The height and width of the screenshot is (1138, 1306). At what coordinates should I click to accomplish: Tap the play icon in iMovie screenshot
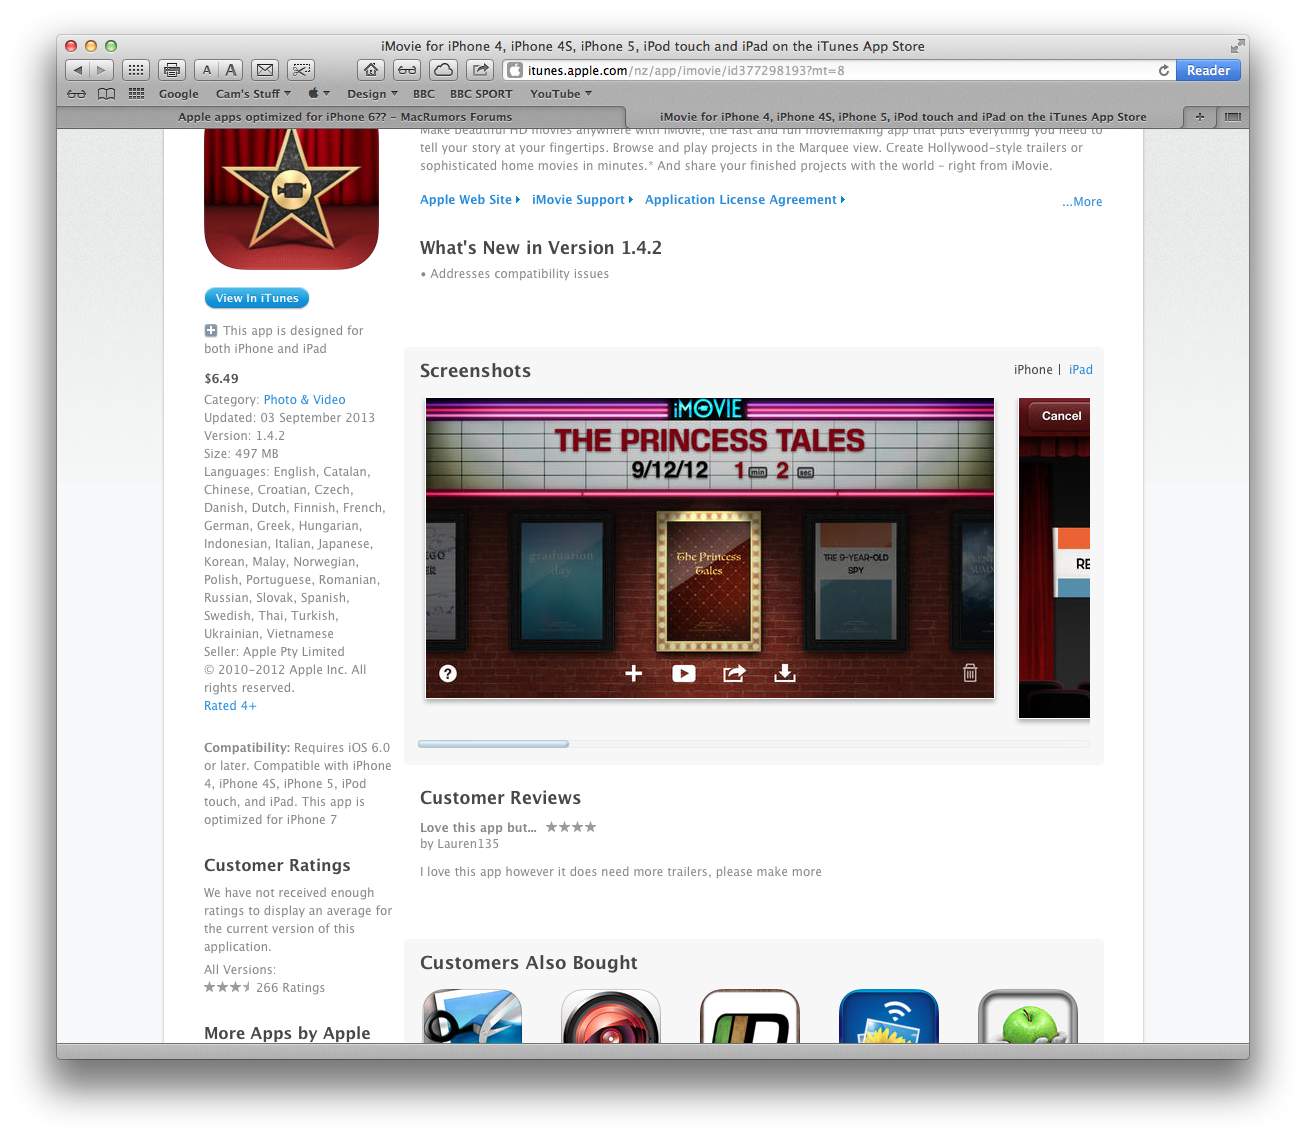684,674
